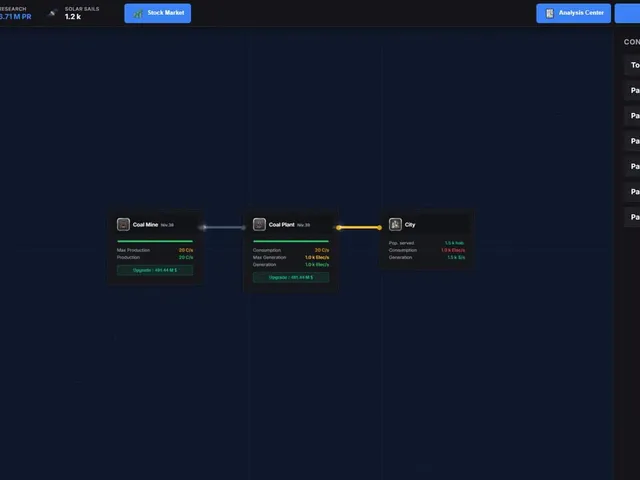Open the Stock Market panel
The image size is (640, 480).
tap(158, 13)
